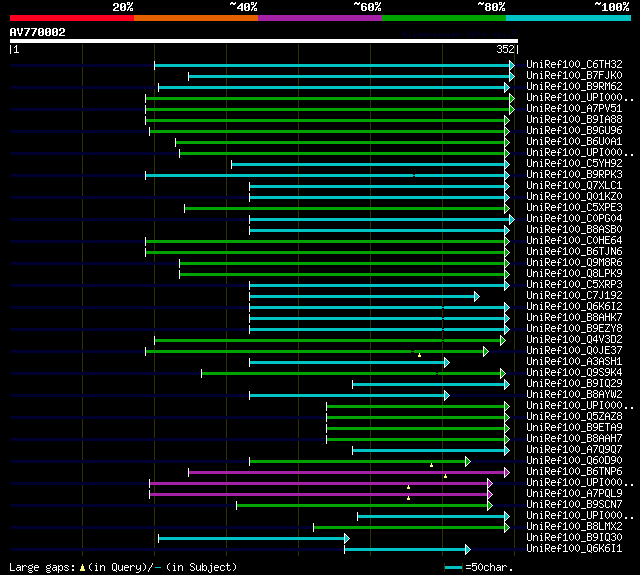The width and height of the screenshot is (640, 575).
Task: Select the UniRef100_B9SCN7 label
Action: (x=574, y=505)
